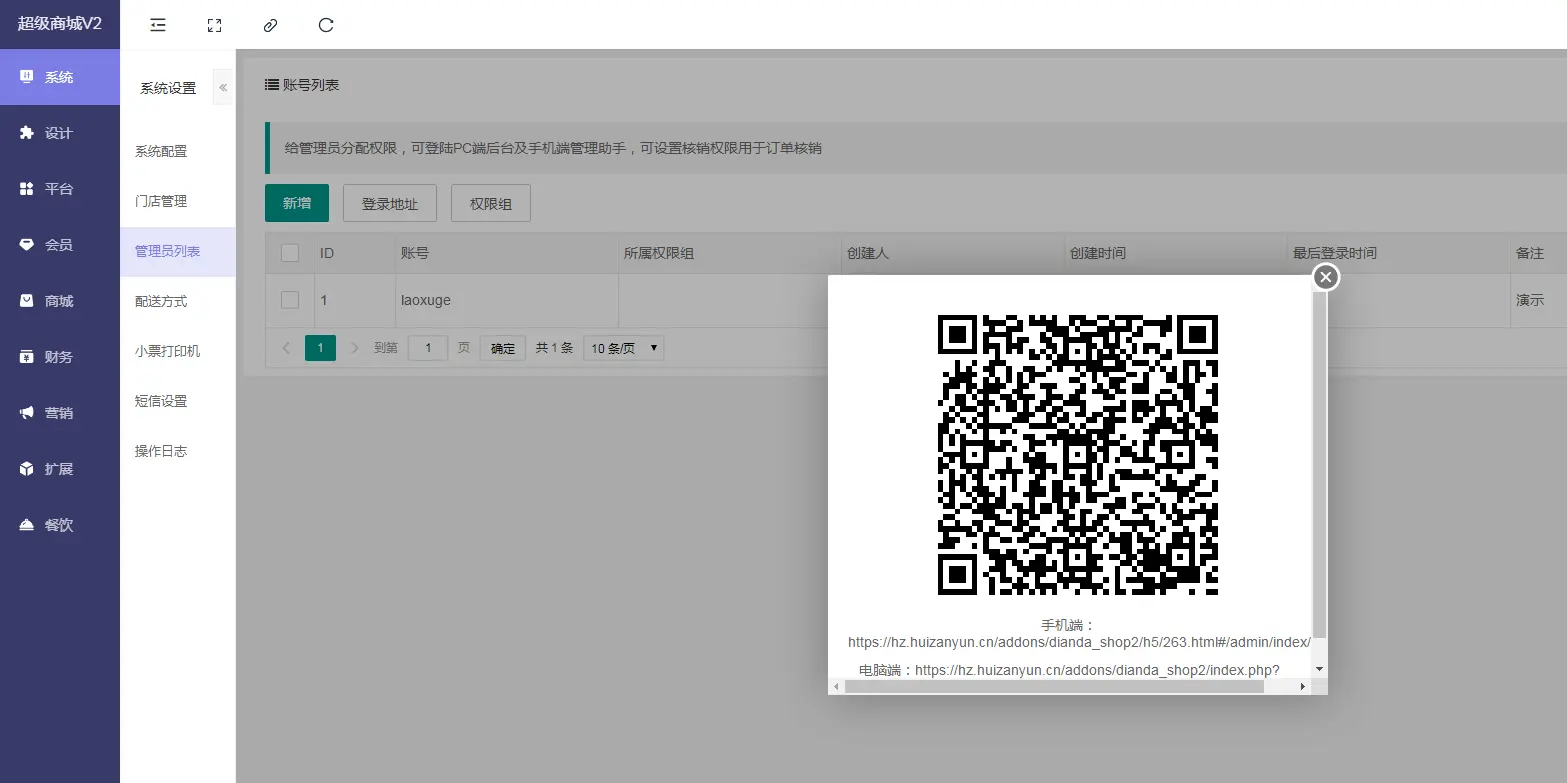Click the link icon in the top toolbar
Image resolution: width=1567 pixels, height=783 pixels.
[x=270, y=25]
